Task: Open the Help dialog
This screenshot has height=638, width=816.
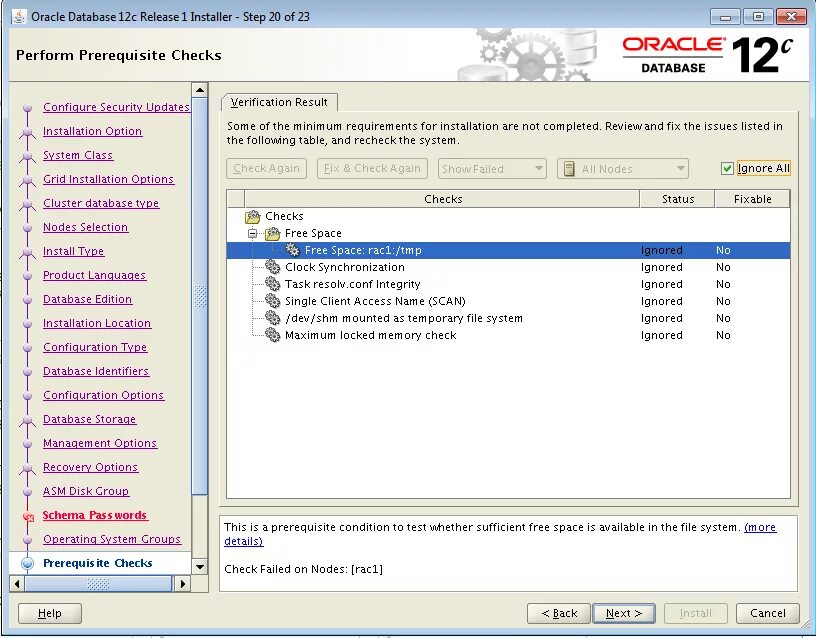Action: point(50,614)
